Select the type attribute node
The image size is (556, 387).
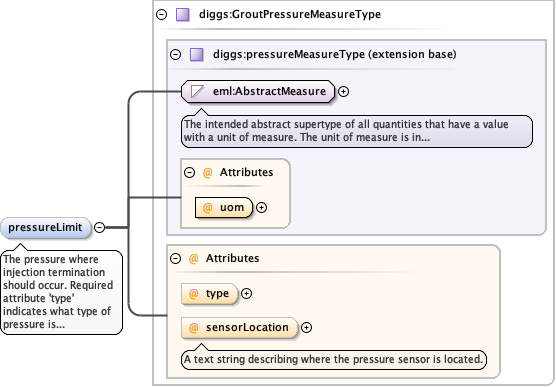click(209, 294)
